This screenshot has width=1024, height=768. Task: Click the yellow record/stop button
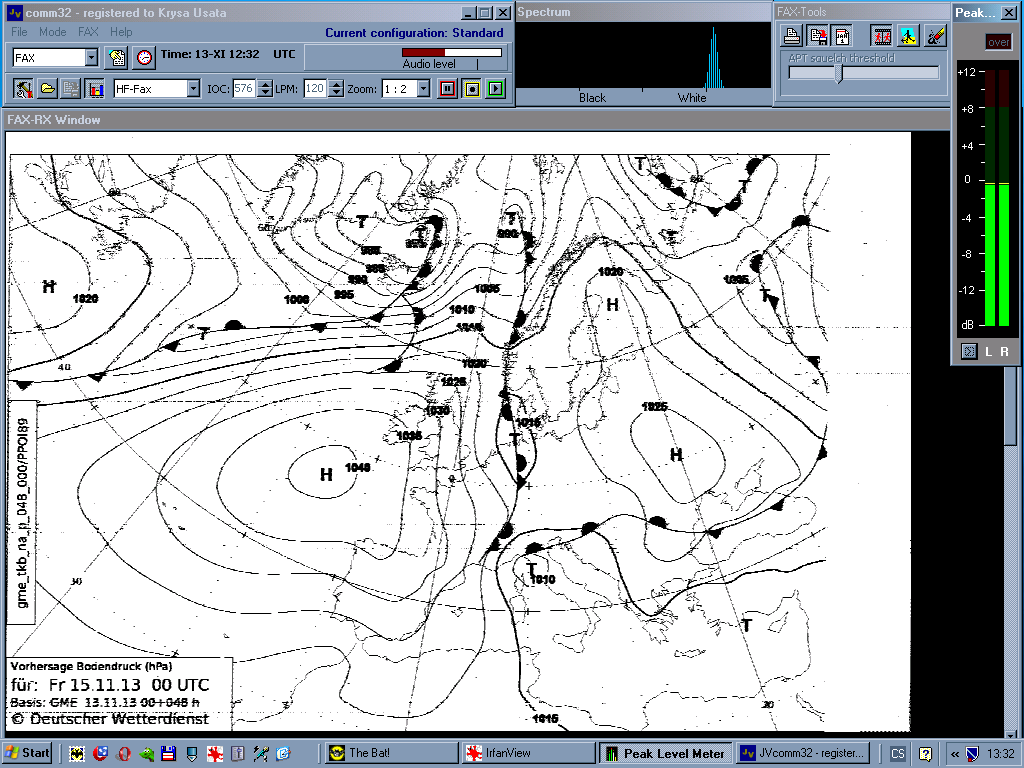472,88
